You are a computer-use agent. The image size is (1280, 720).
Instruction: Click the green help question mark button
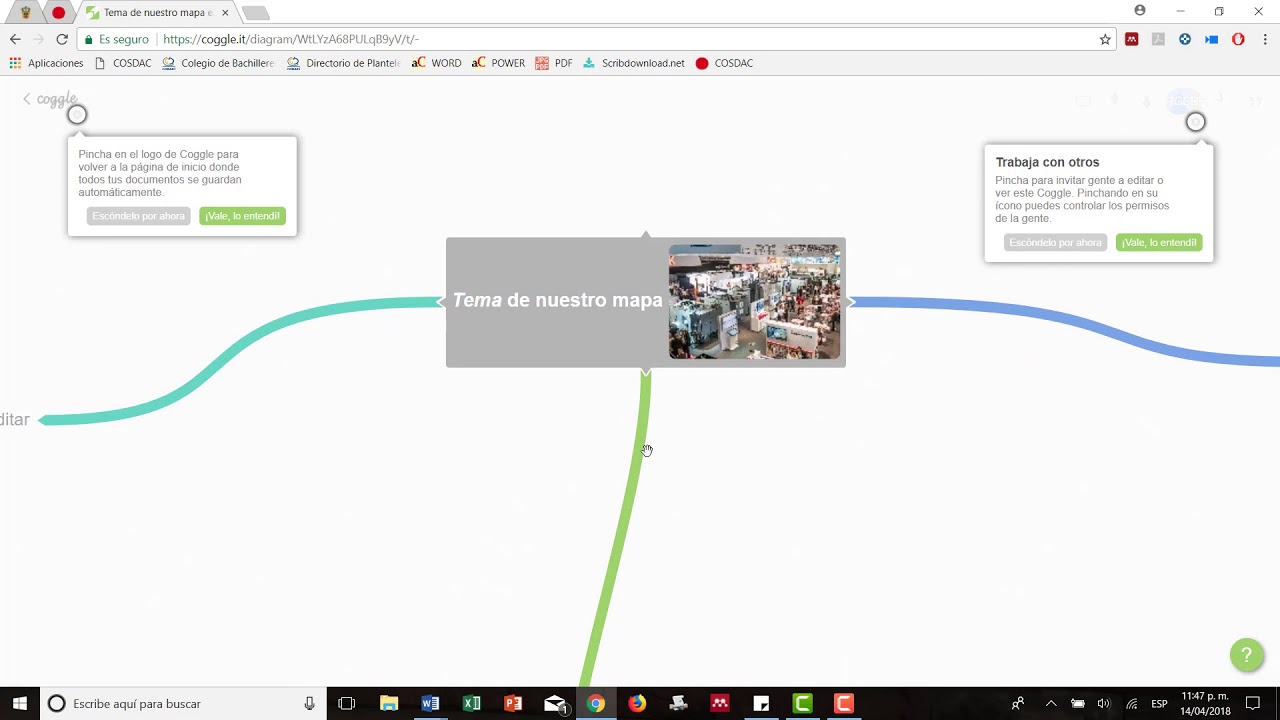1246,655
